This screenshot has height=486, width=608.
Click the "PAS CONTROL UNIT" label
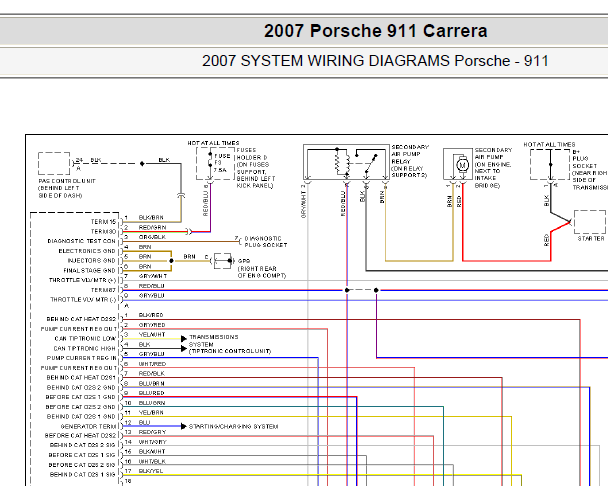click(67, 181)
